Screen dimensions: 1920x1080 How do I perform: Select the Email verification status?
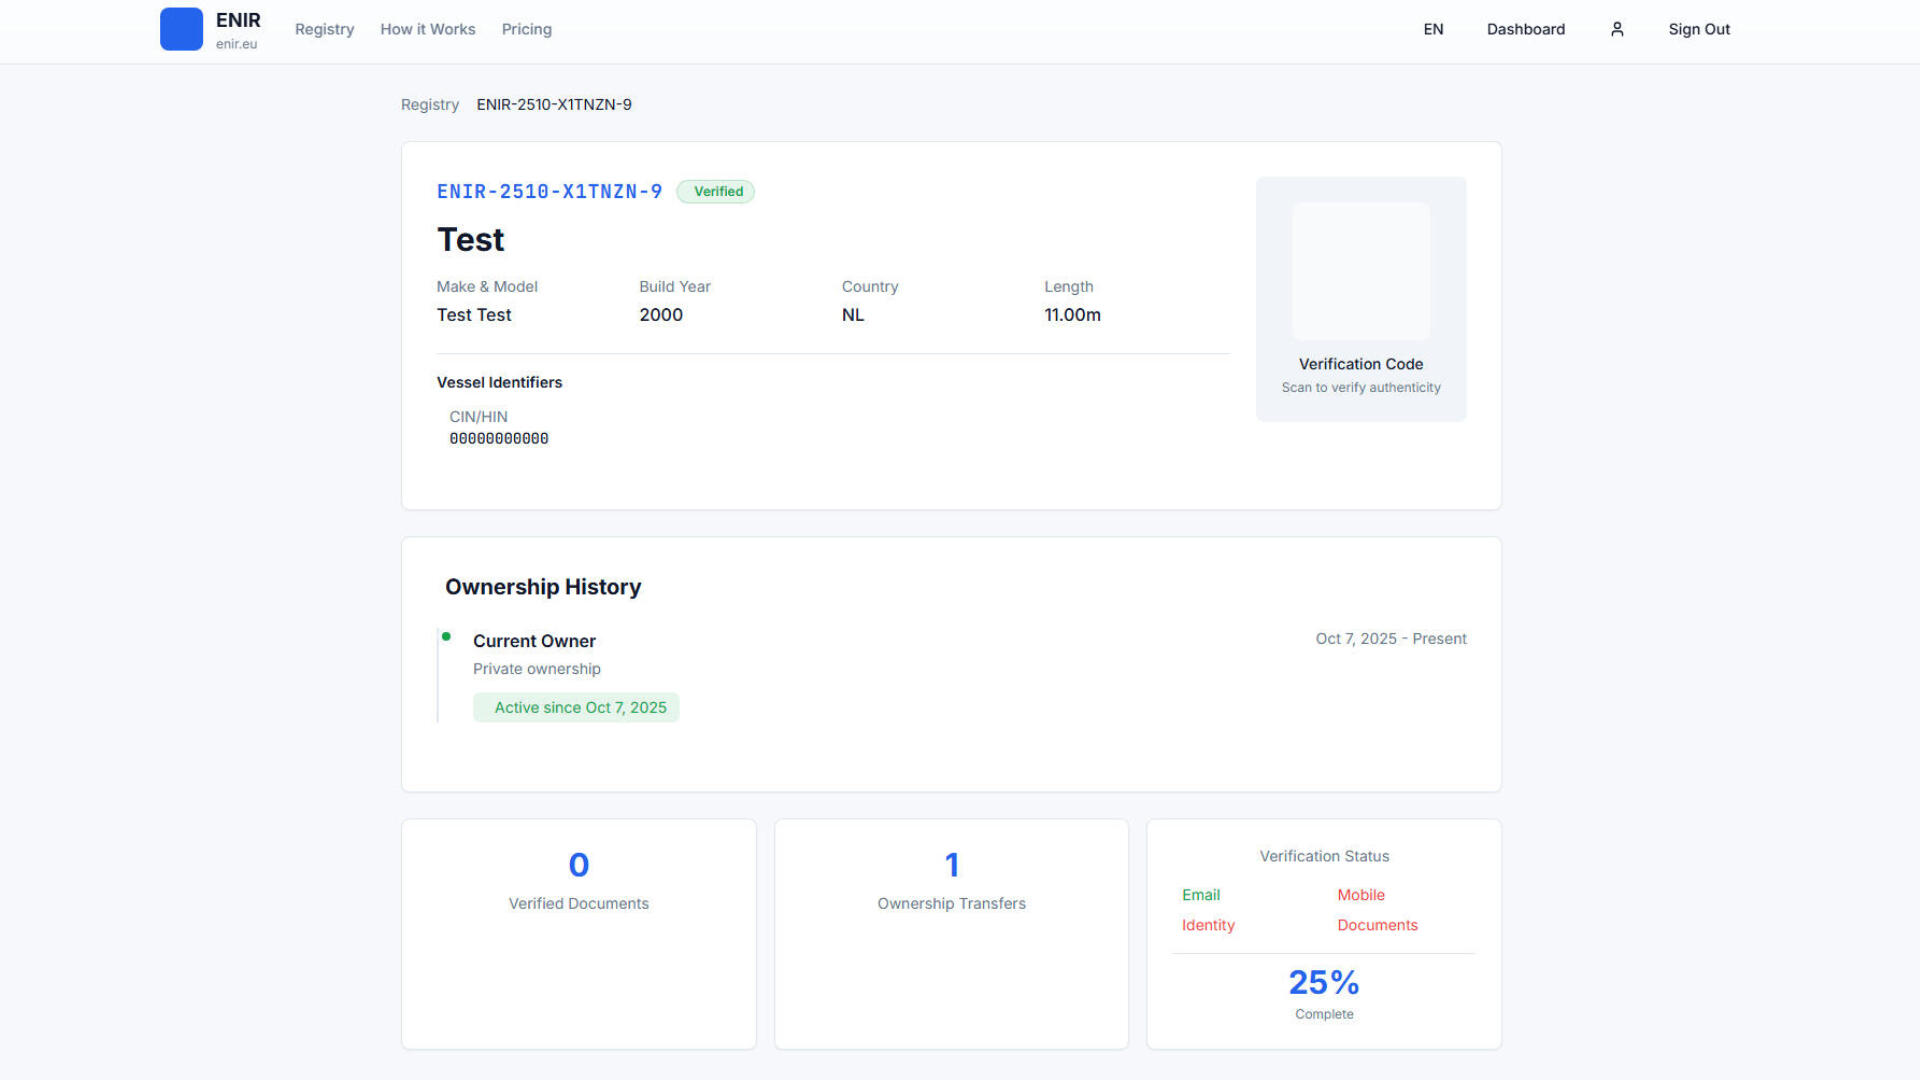(1200, 895)
